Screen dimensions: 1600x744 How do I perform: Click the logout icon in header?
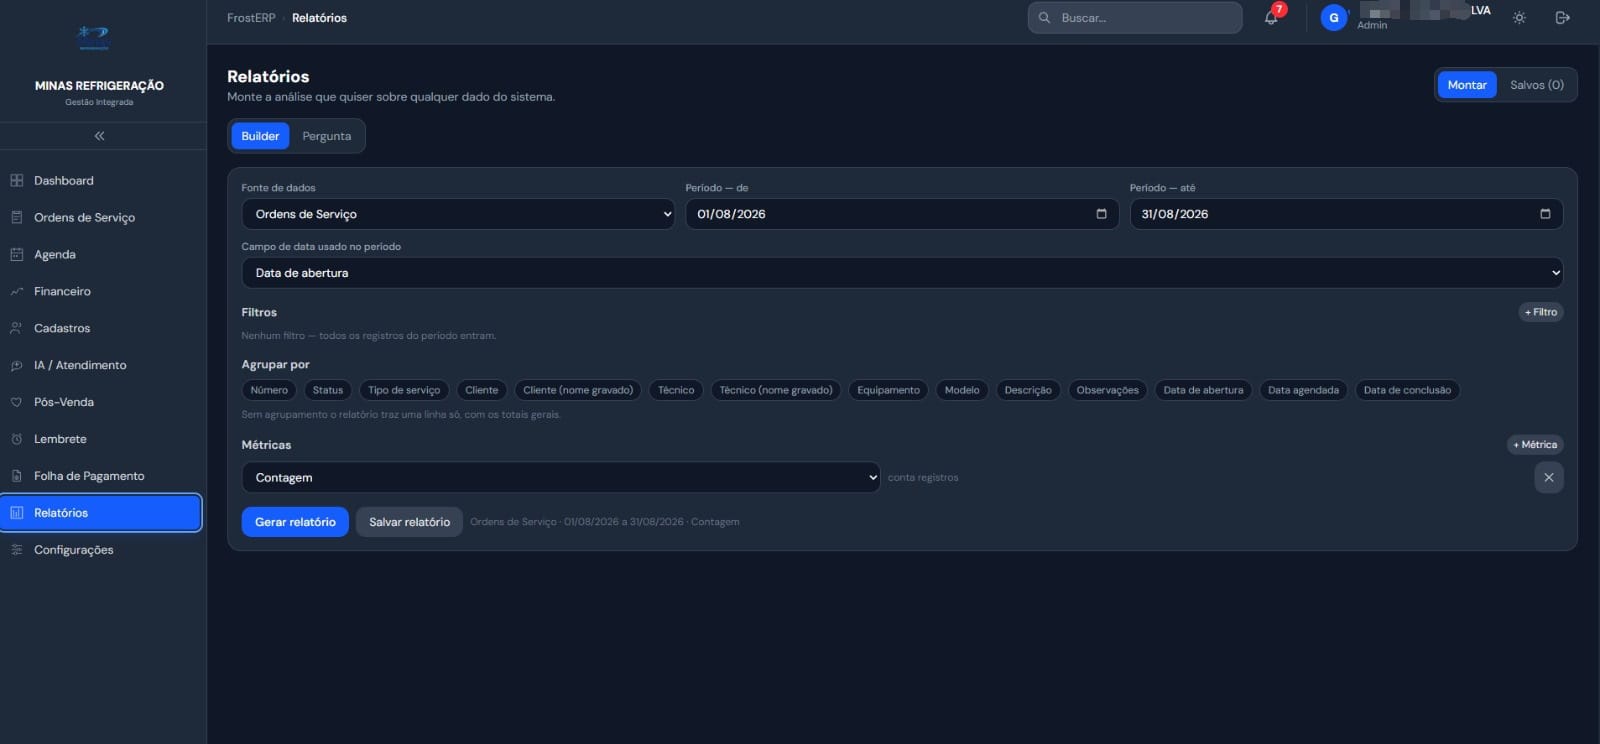pyautogui.click(x=1562, y=18)
